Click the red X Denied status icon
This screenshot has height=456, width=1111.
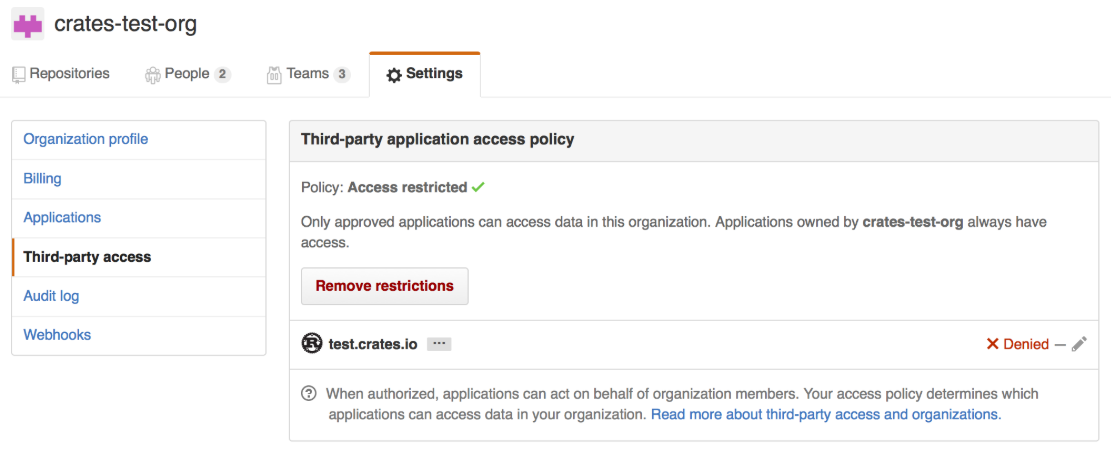pos(993,344)
